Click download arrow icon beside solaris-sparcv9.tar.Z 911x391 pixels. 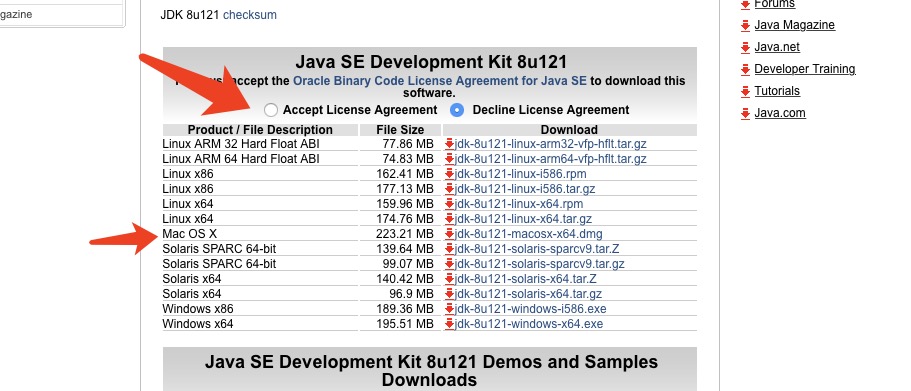pos(449,249)
